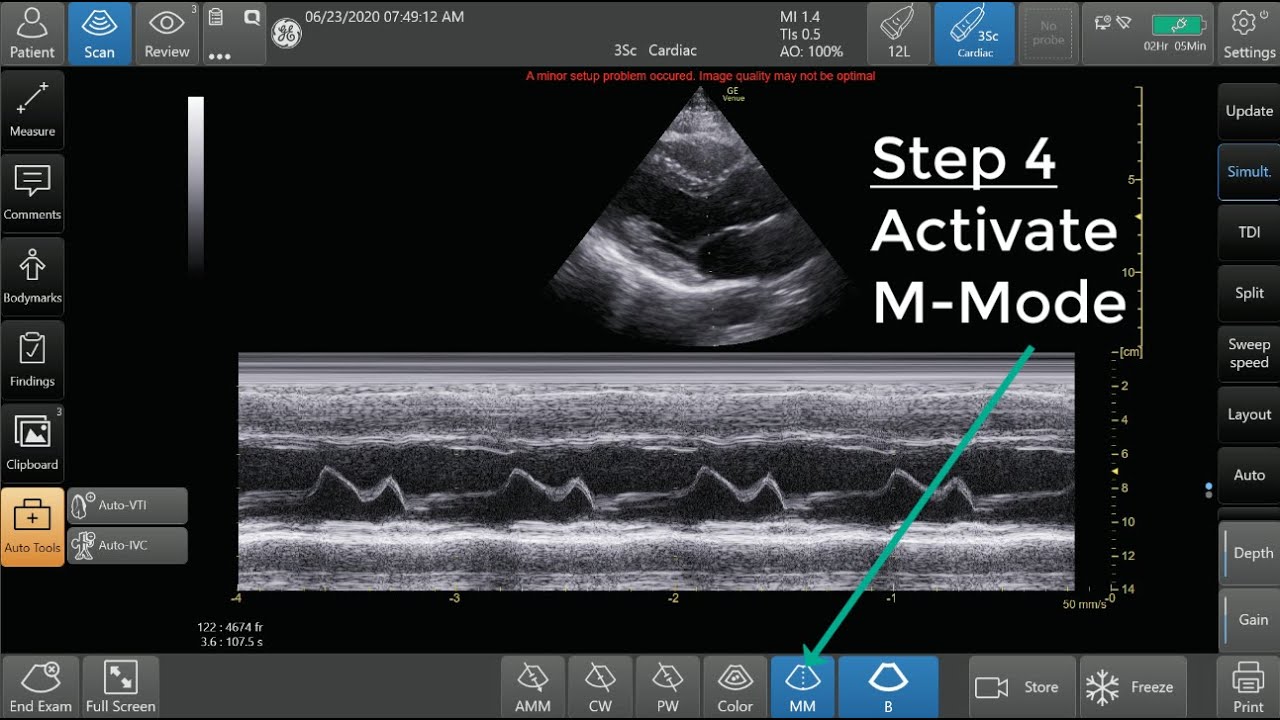Open the Bodymarks panel
Viewport: 1280px width, 720px height.
click(x=33, y=277)
